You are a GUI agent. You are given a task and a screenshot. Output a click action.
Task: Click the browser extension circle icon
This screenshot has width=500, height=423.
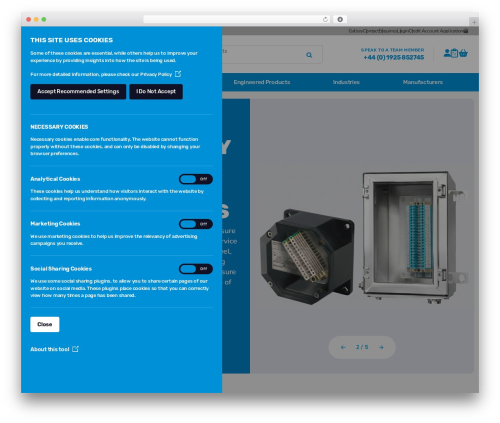(340, 19)
